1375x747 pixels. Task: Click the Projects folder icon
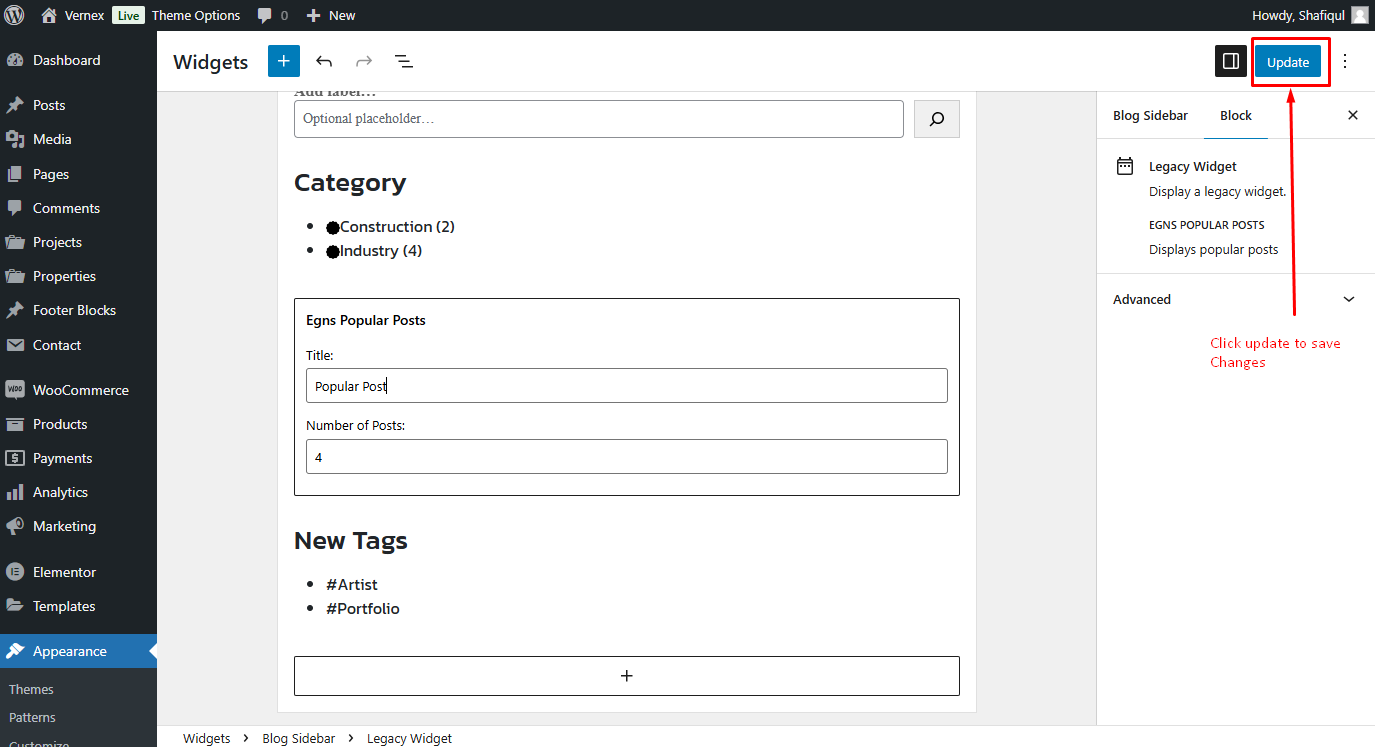pyautogui.click(x=15, y=242)
